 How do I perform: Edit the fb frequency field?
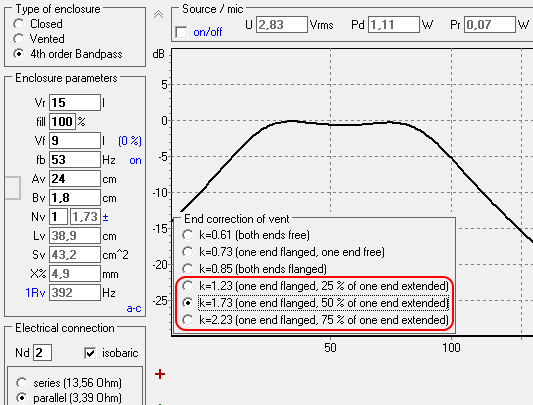75,160
